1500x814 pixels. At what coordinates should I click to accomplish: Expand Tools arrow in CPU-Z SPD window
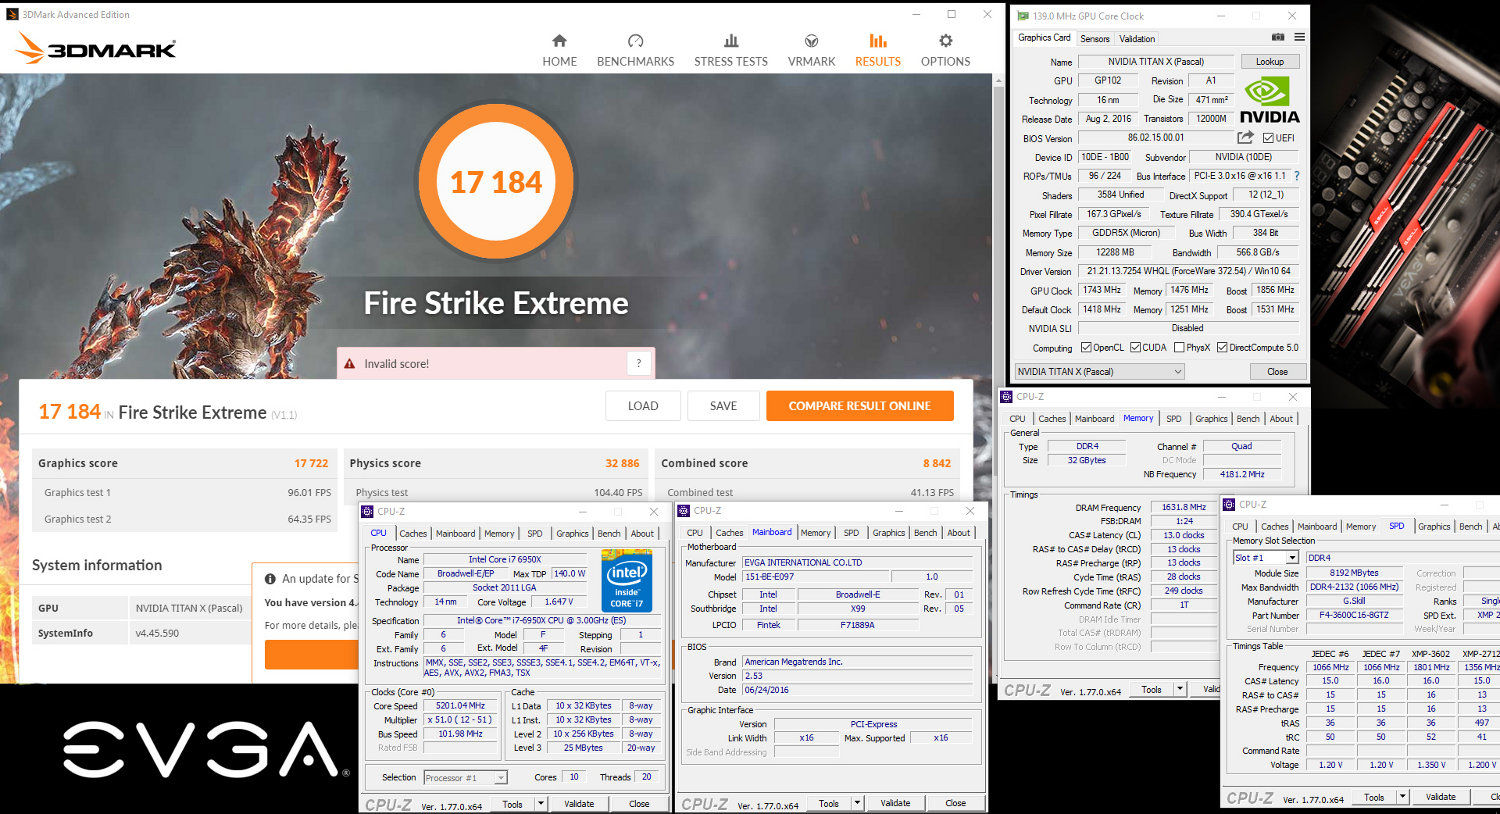1403,798
